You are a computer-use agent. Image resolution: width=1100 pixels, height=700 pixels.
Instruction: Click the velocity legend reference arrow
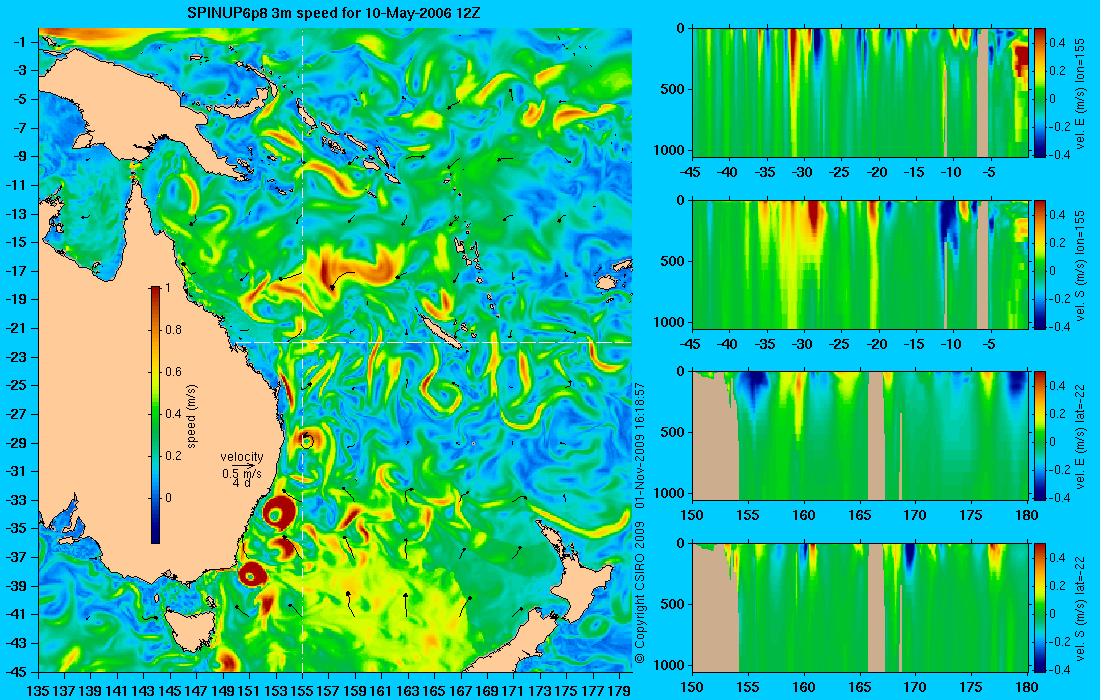click(x=243, y=465)
